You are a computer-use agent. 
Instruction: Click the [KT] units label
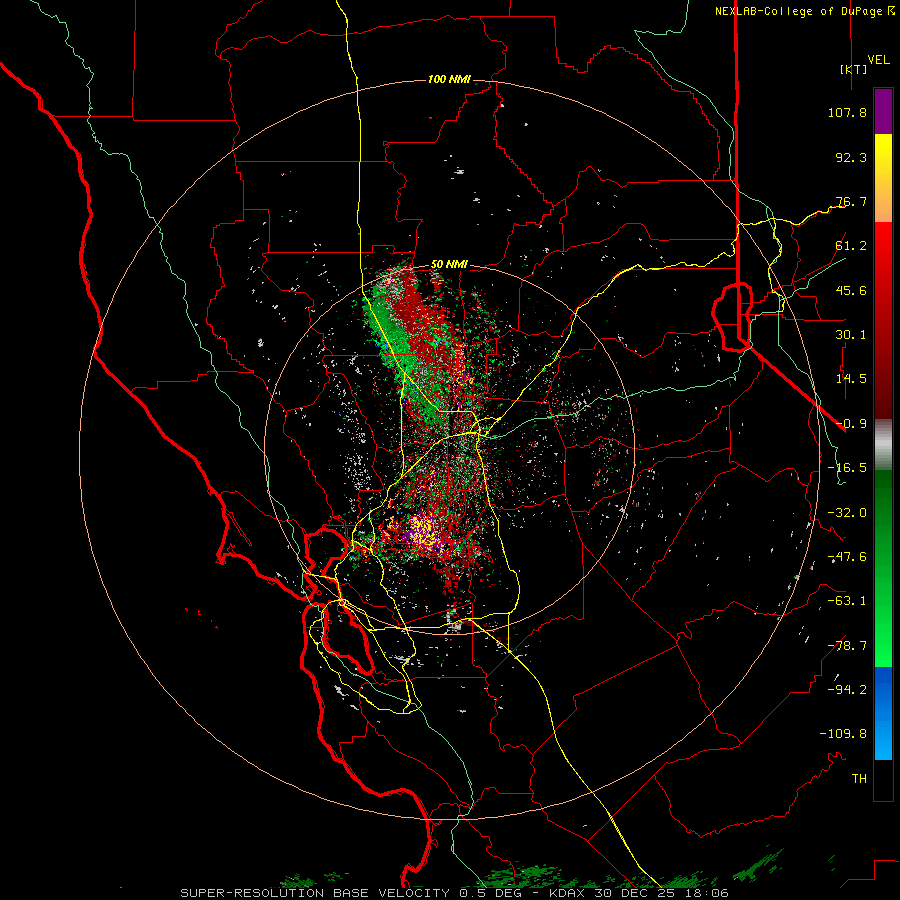pos(853,69)
